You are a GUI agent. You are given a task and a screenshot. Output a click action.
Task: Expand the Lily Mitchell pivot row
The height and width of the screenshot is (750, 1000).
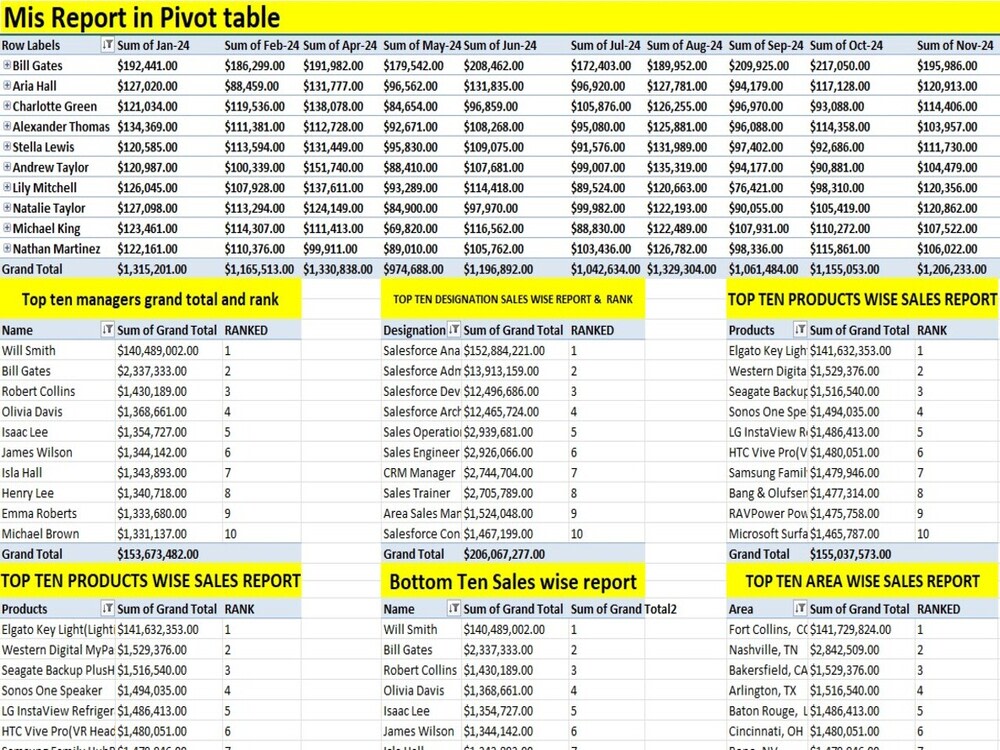coord(7,188)
